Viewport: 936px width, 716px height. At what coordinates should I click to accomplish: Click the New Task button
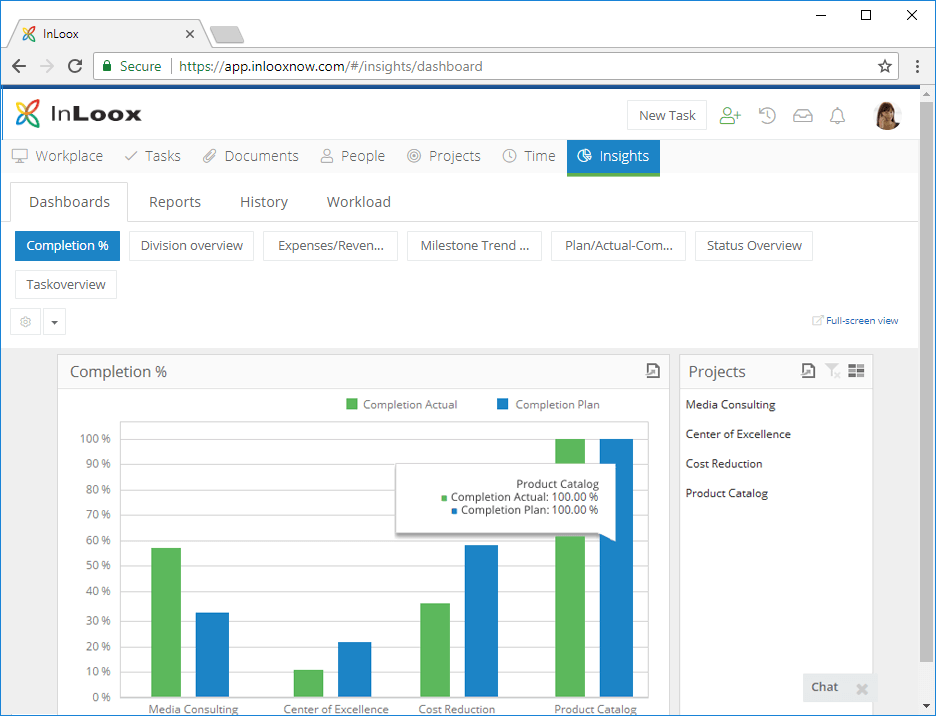(x=667, y=115)
